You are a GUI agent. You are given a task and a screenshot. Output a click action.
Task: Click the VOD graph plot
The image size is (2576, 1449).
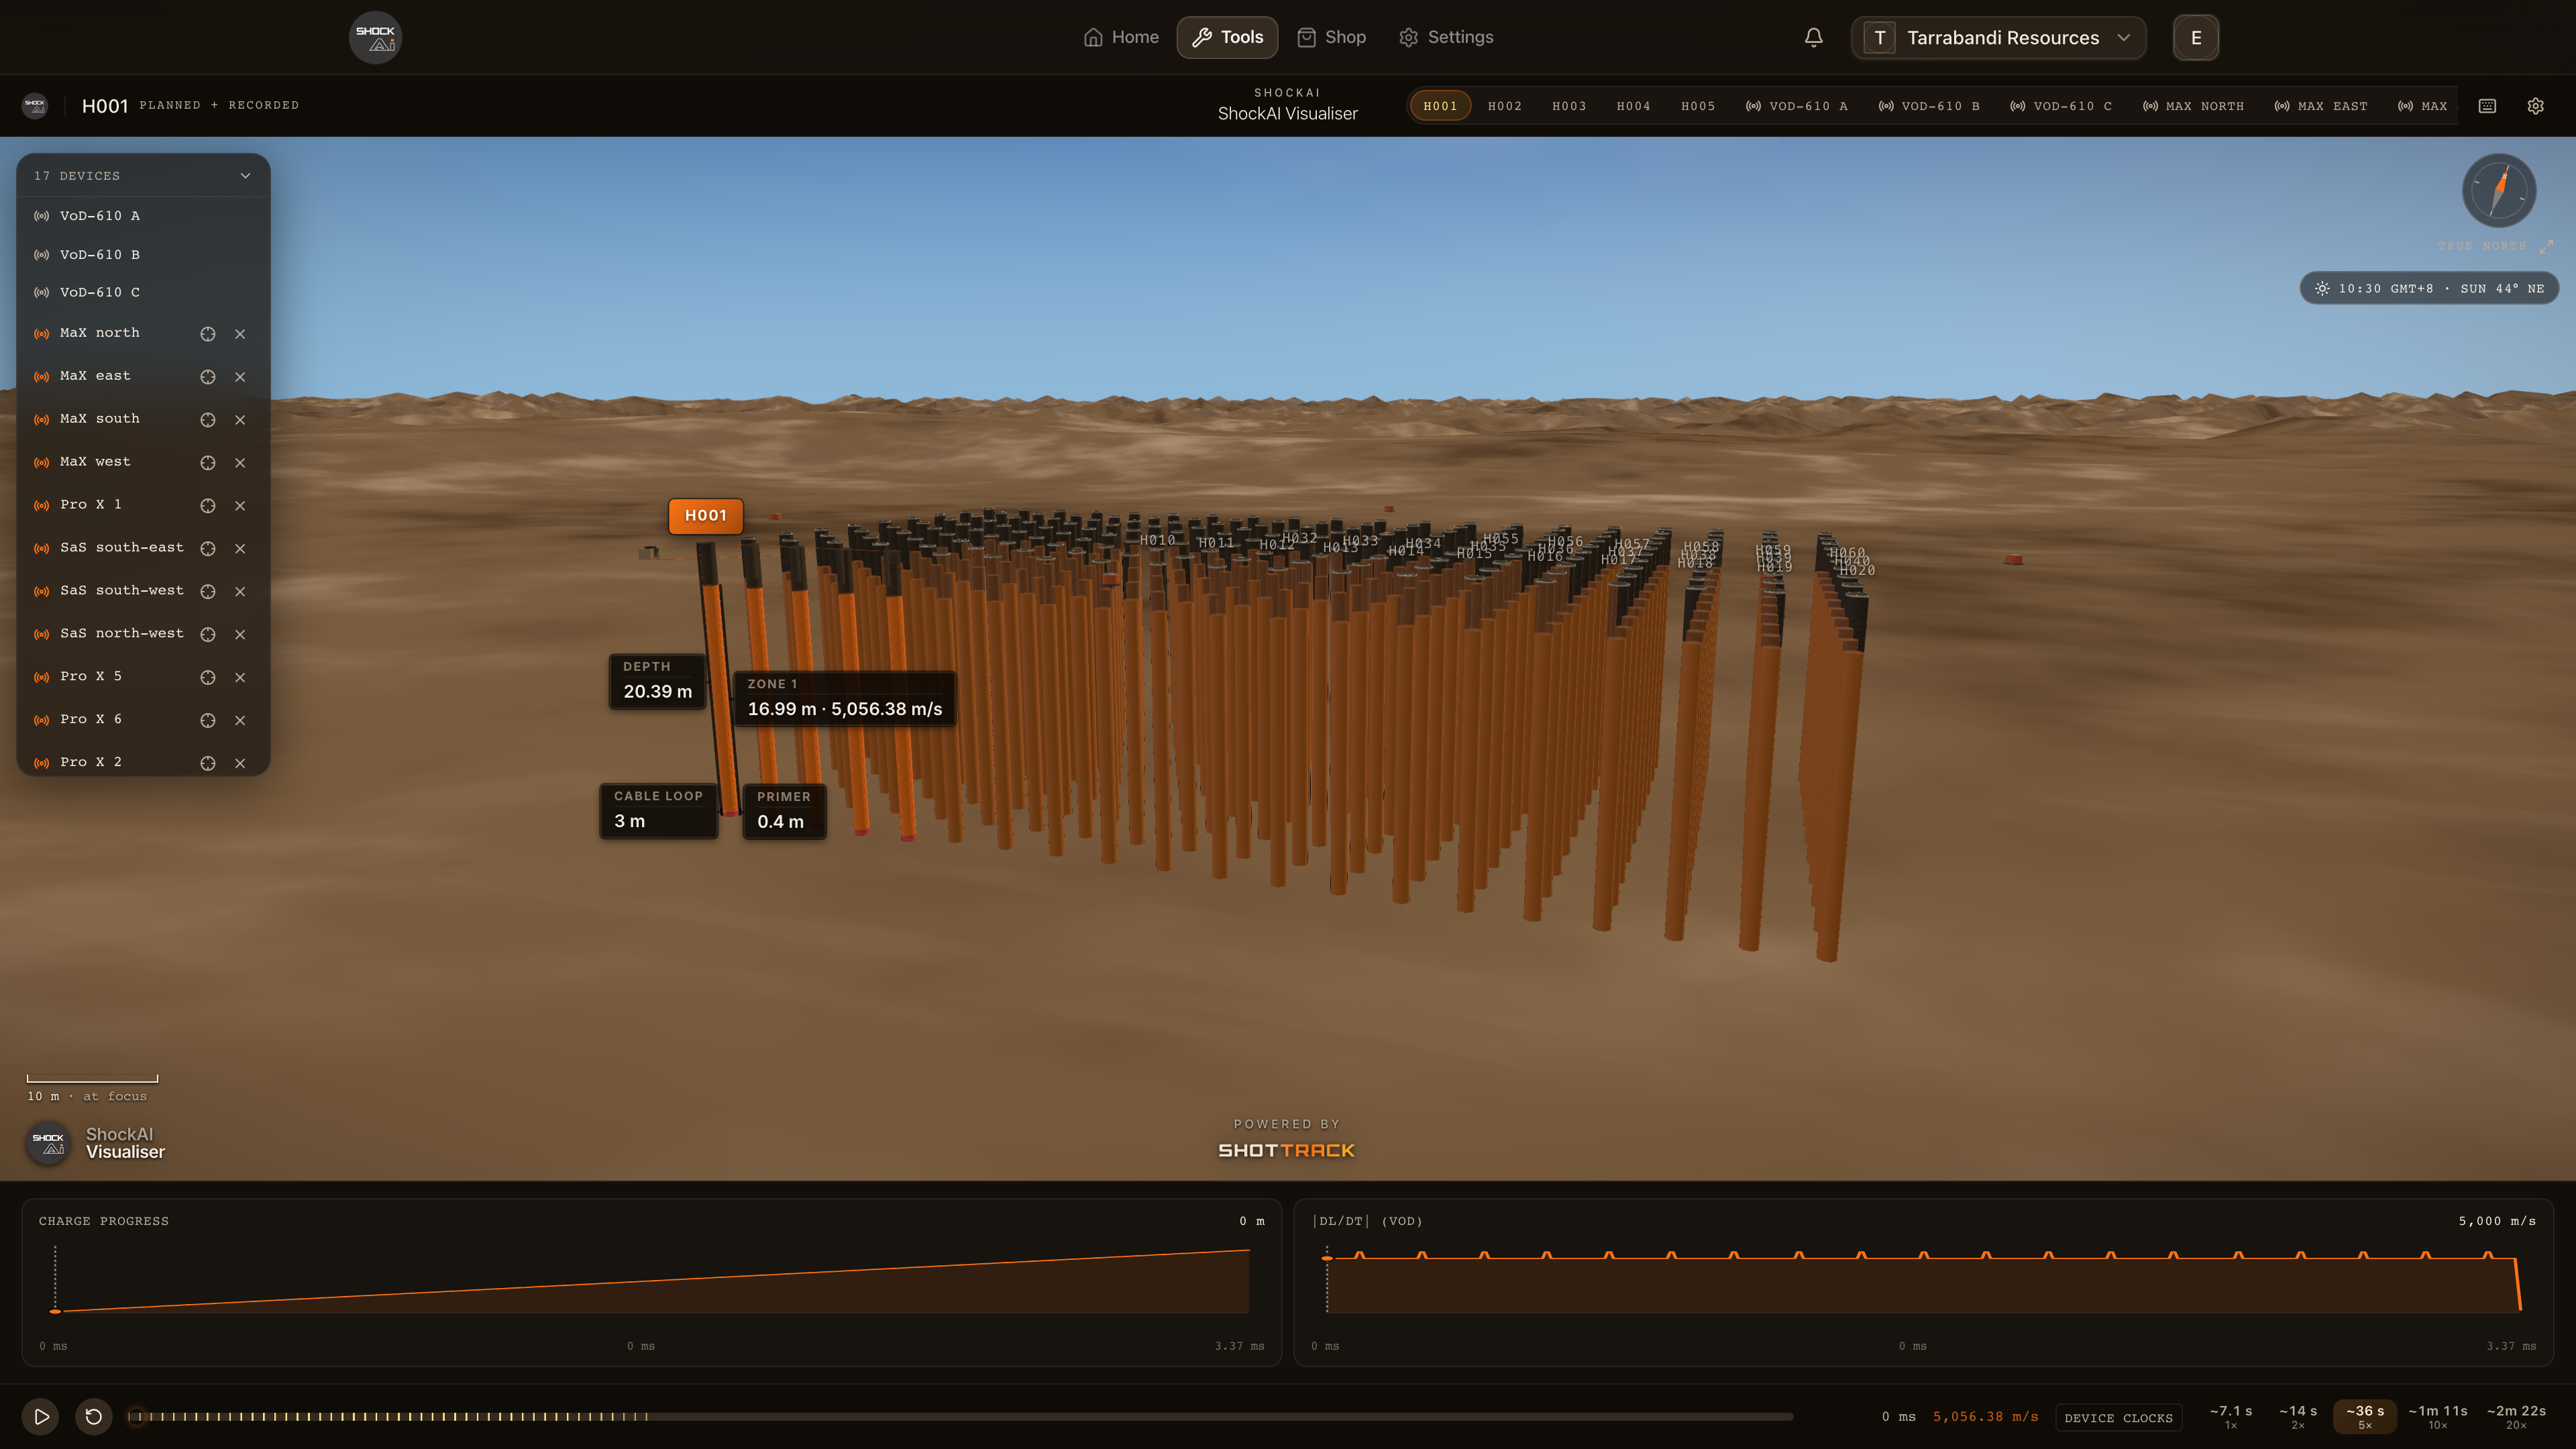1924,1282
